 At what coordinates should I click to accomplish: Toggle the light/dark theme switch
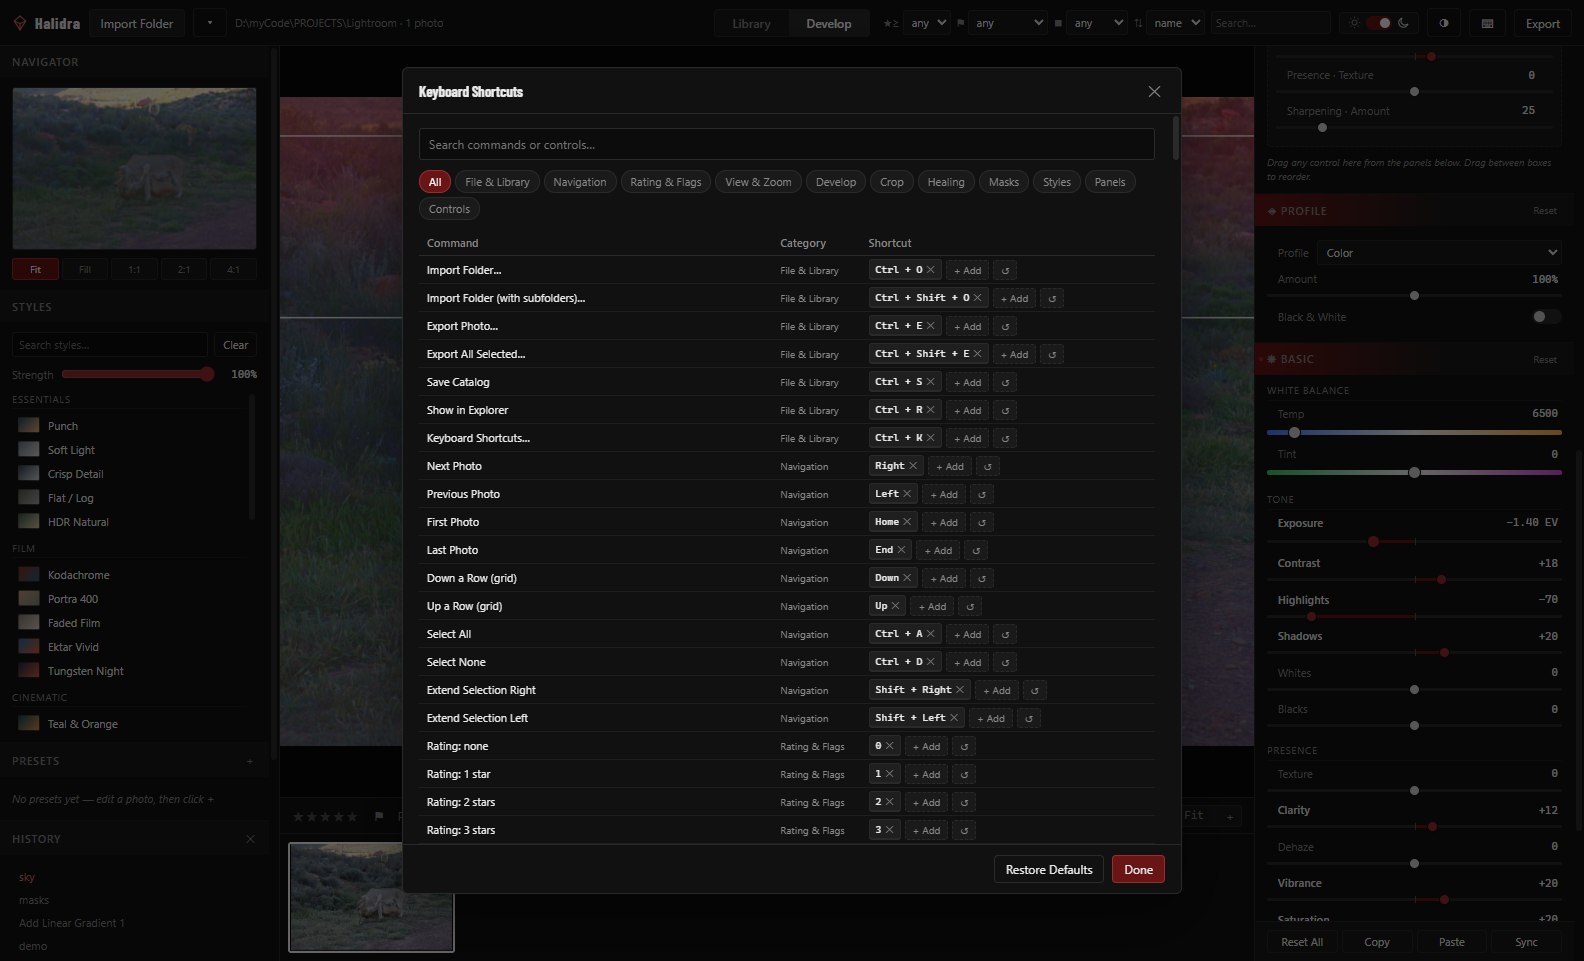(x=1379, y=23)
